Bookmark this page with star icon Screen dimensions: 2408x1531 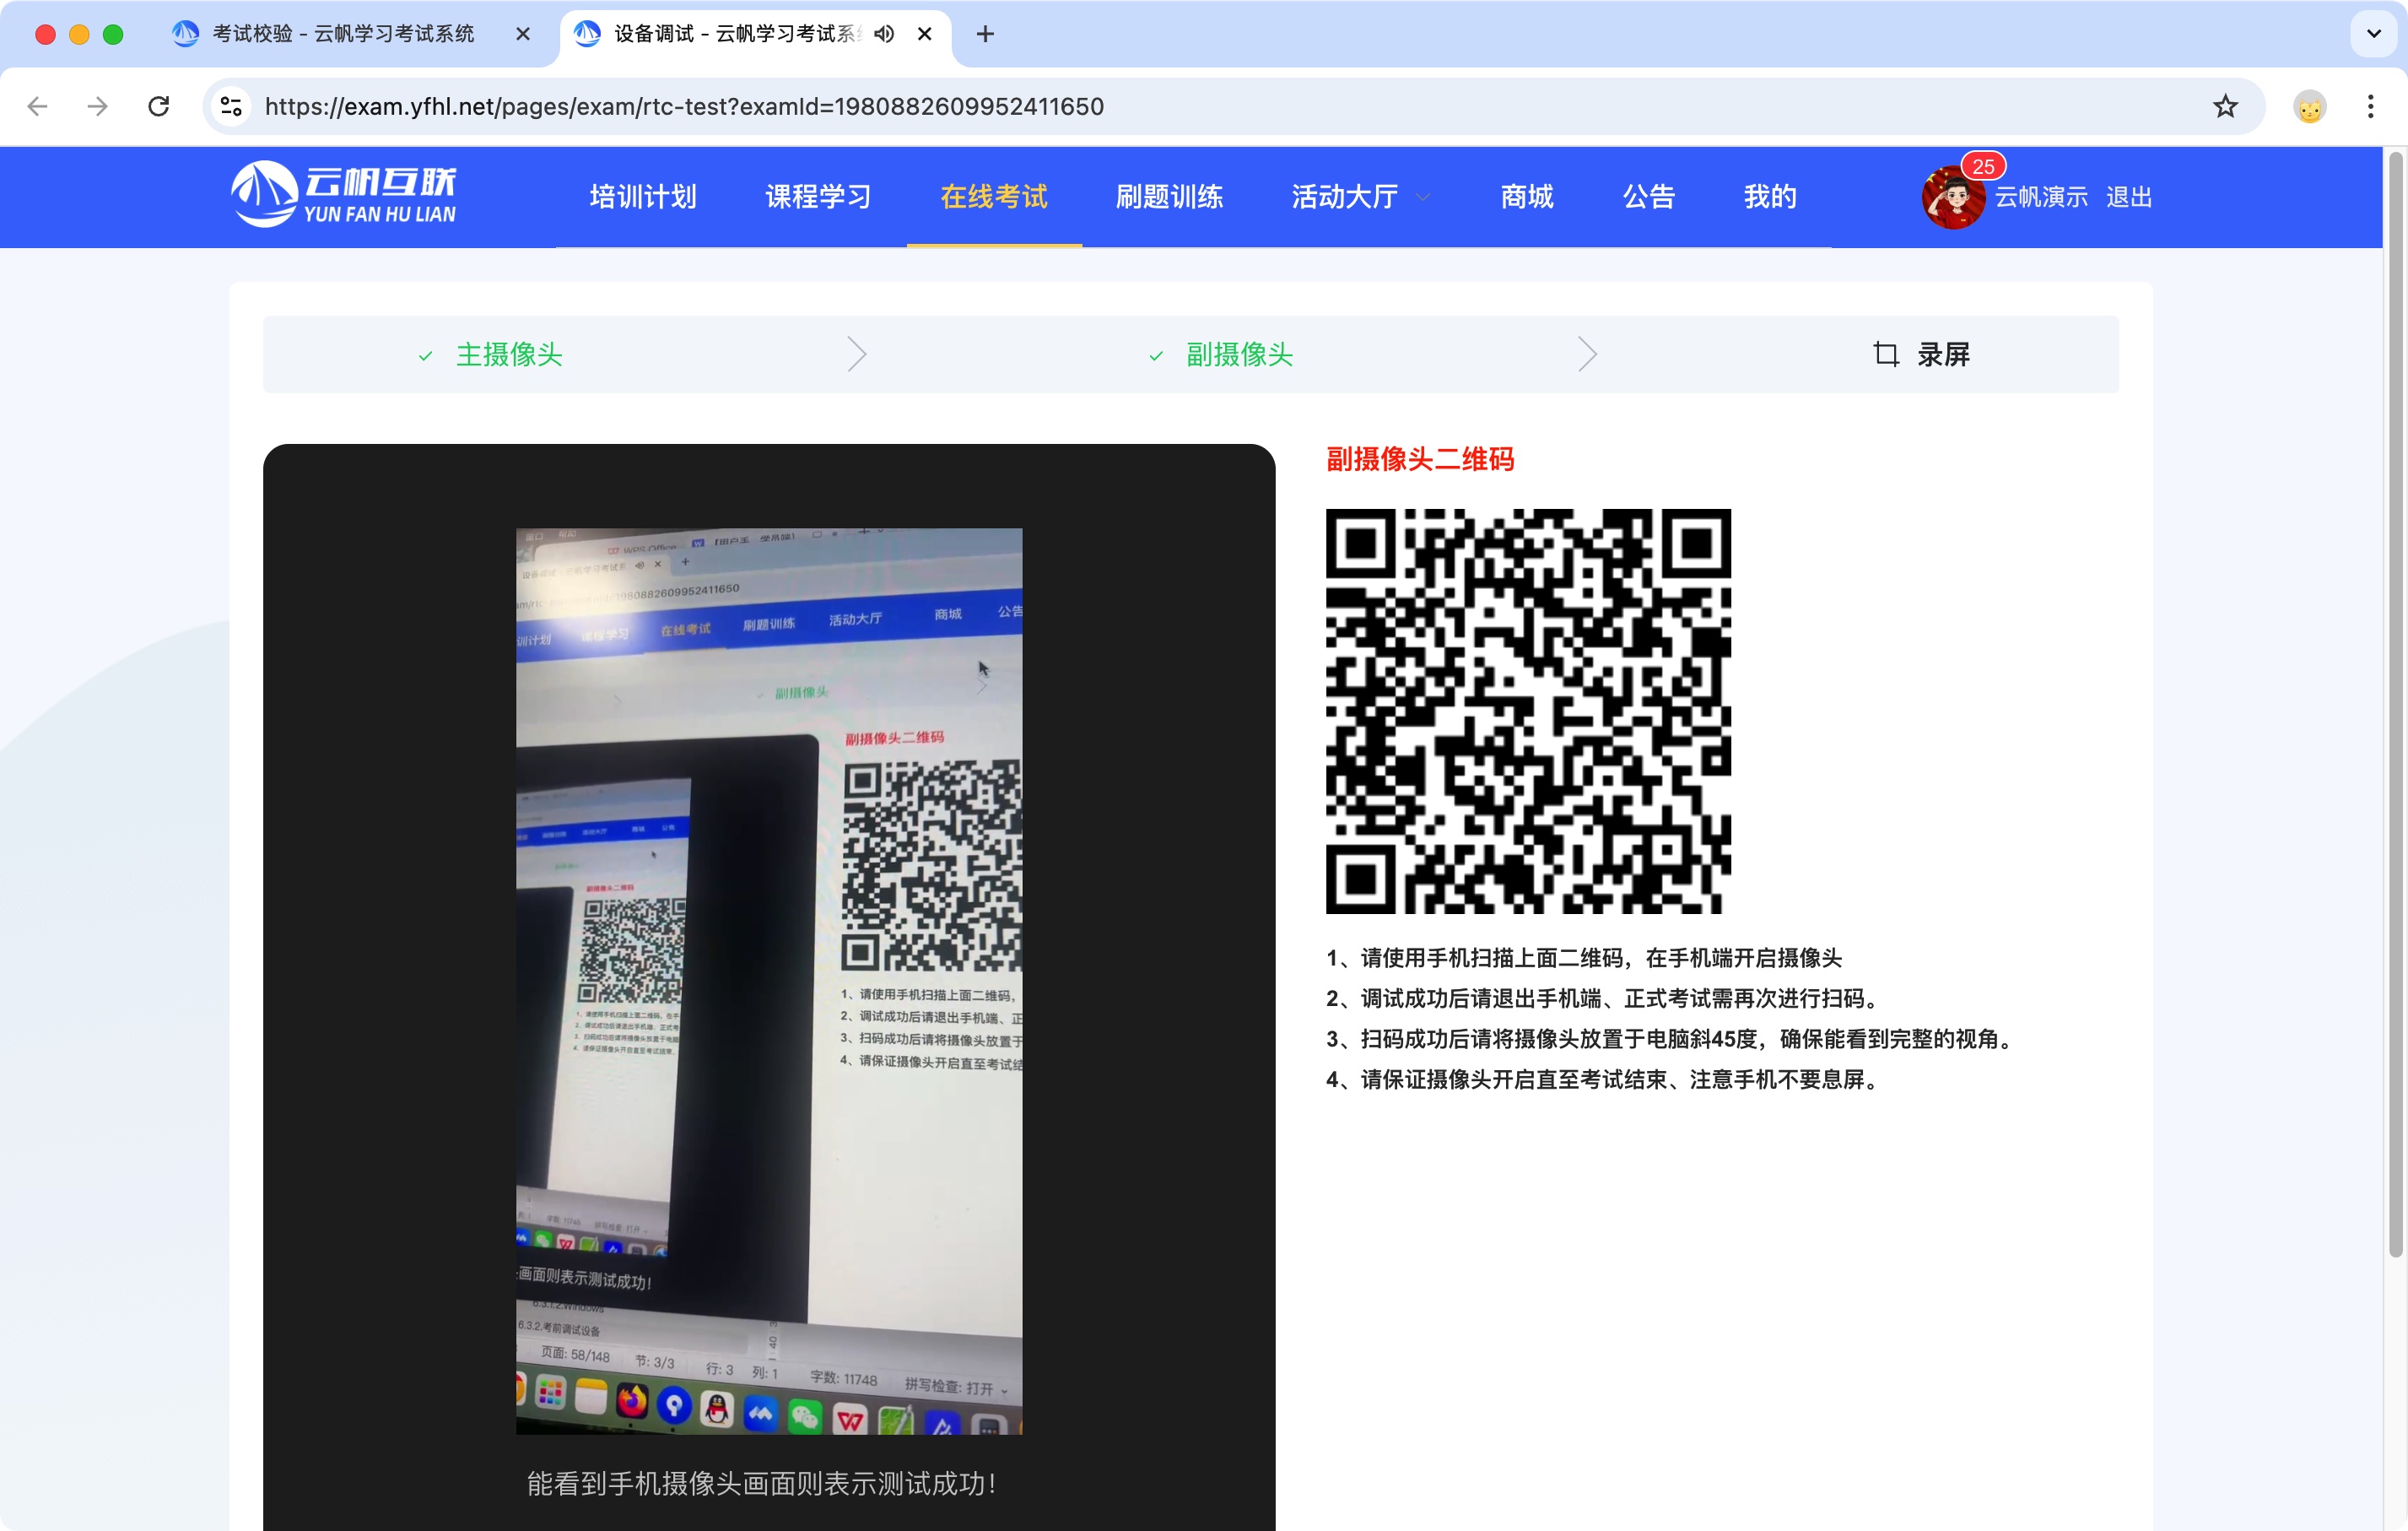pos(2224,106)
